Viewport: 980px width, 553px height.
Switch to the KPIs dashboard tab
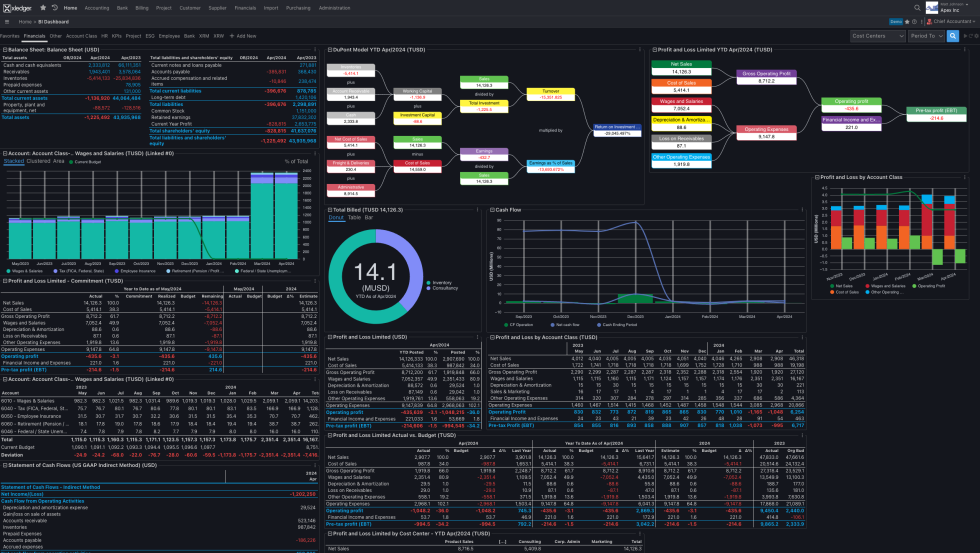coord(118,36)
